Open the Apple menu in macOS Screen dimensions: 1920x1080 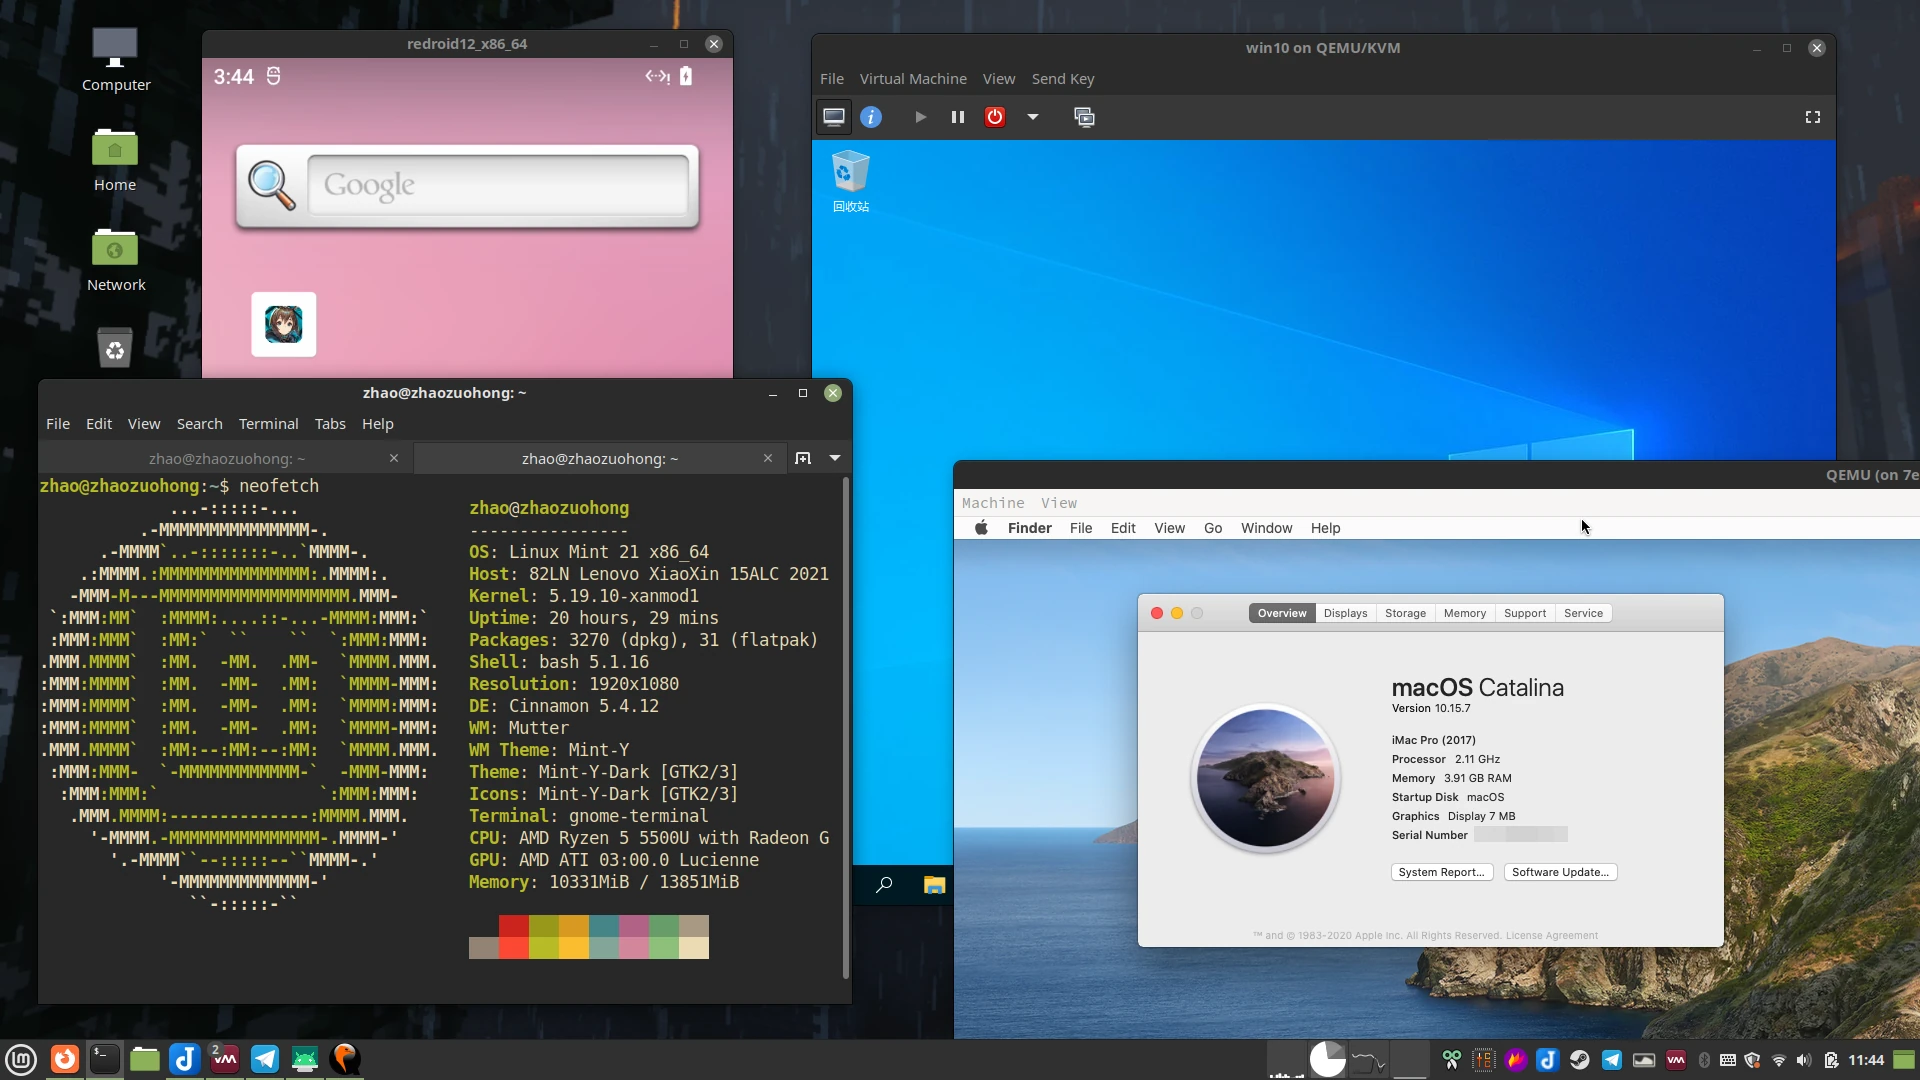click(982, 528)
